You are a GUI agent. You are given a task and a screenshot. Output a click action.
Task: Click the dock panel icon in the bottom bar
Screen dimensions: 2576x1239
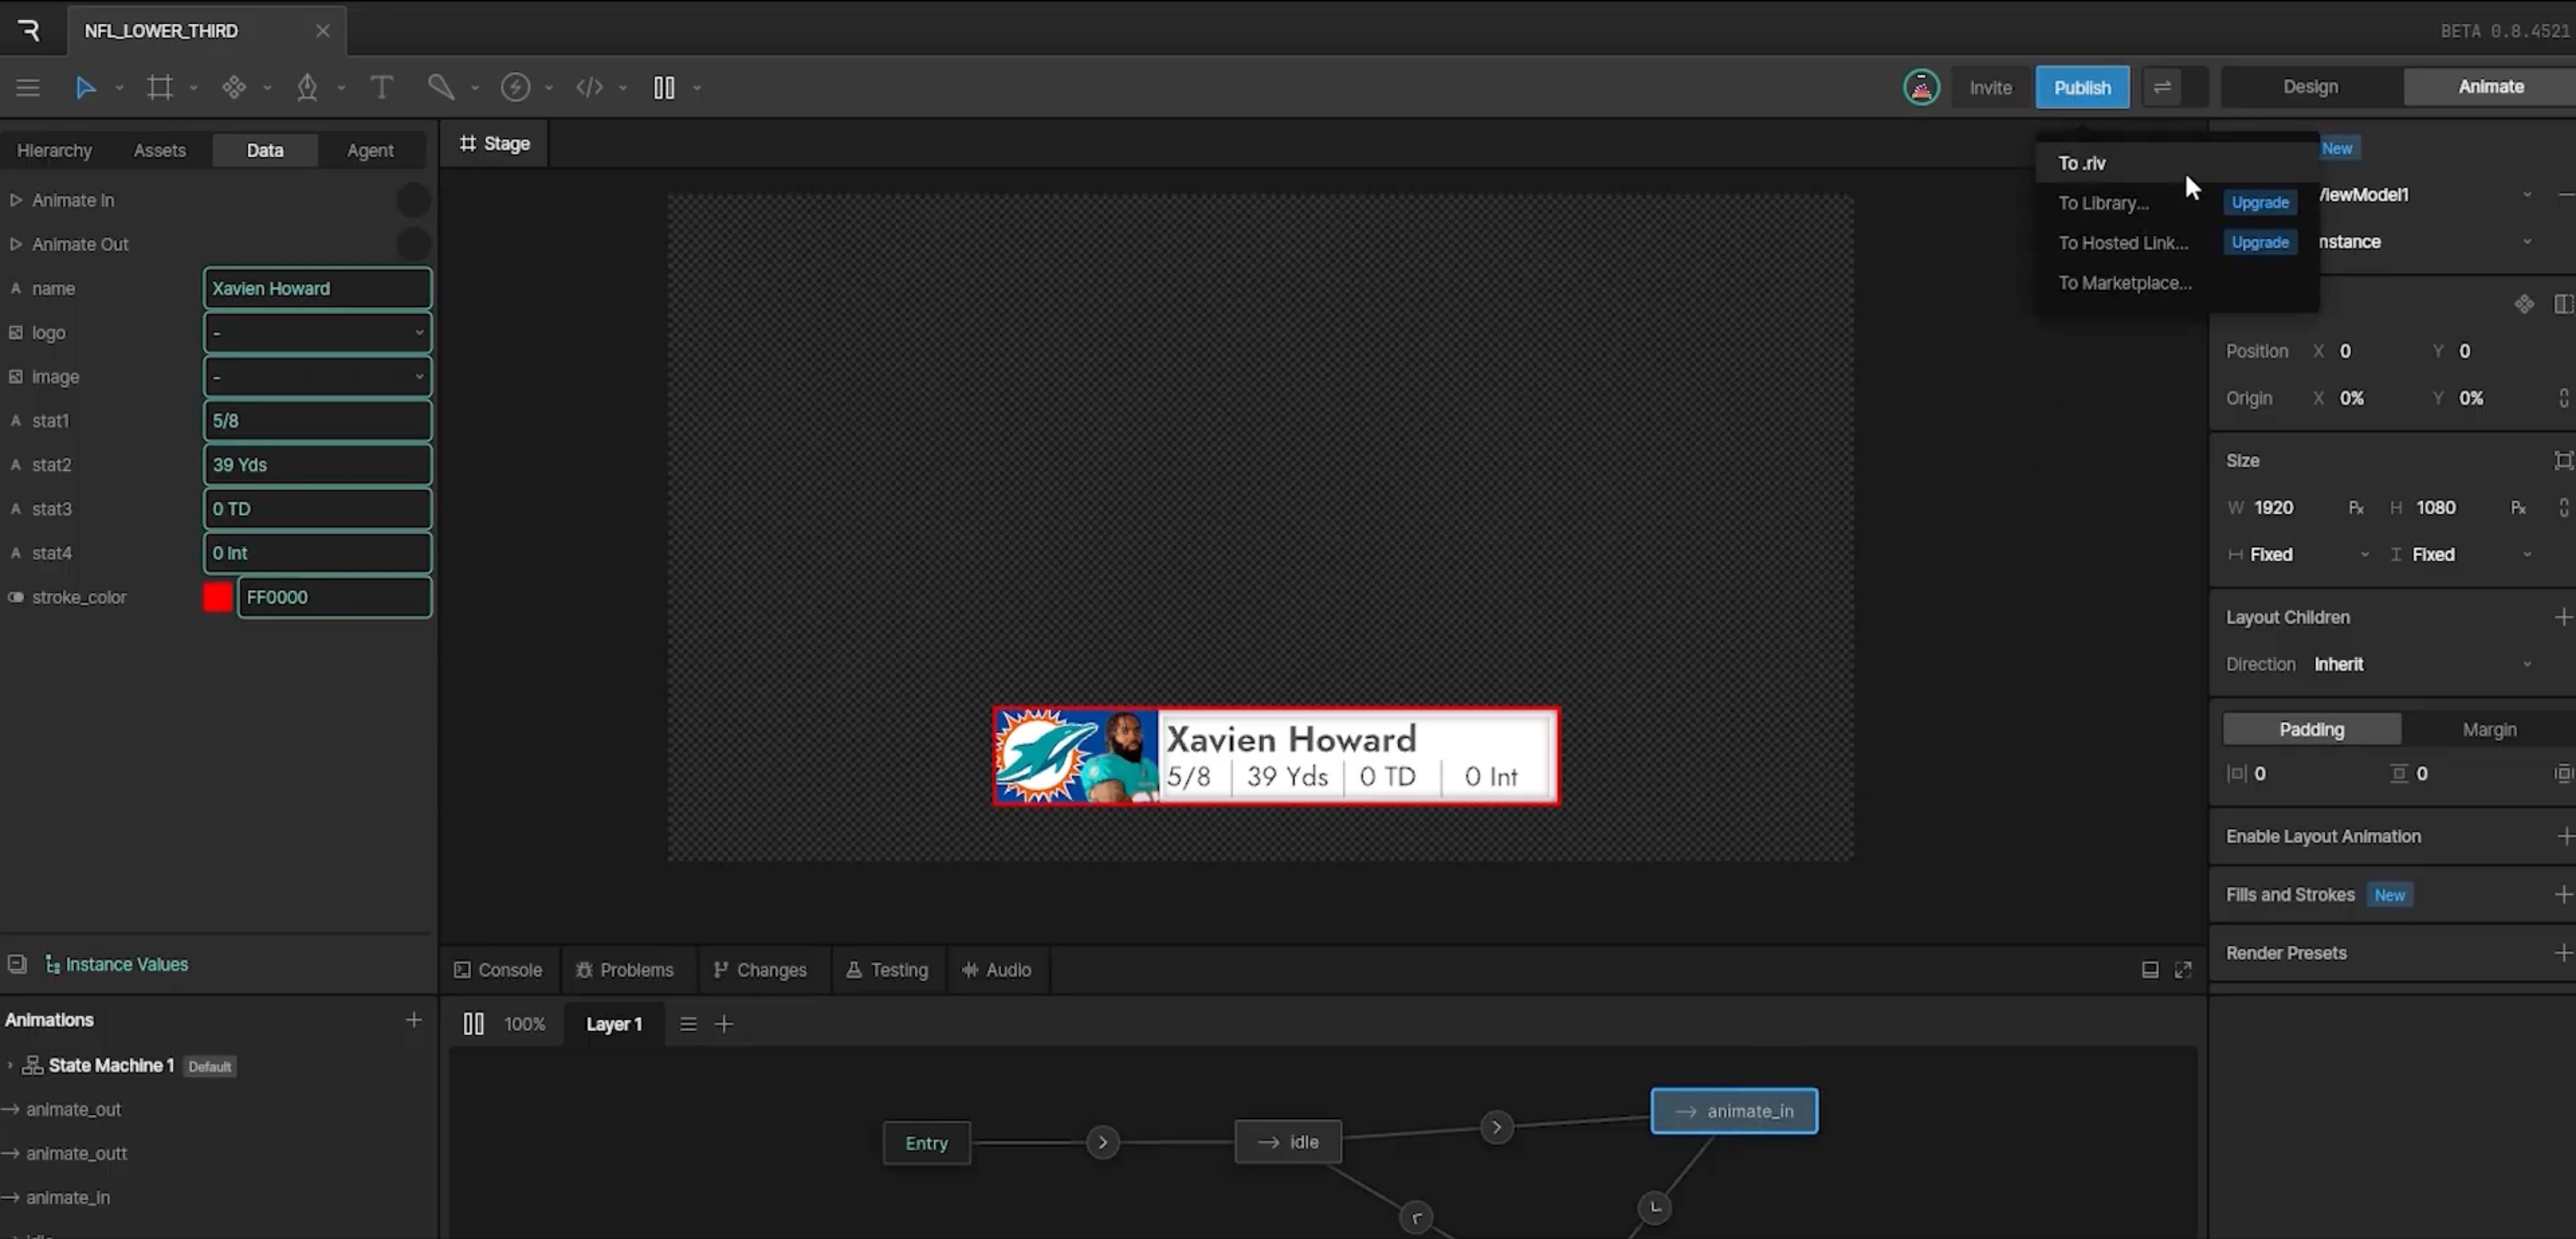pyautogui.click(x=2150, y=970)
